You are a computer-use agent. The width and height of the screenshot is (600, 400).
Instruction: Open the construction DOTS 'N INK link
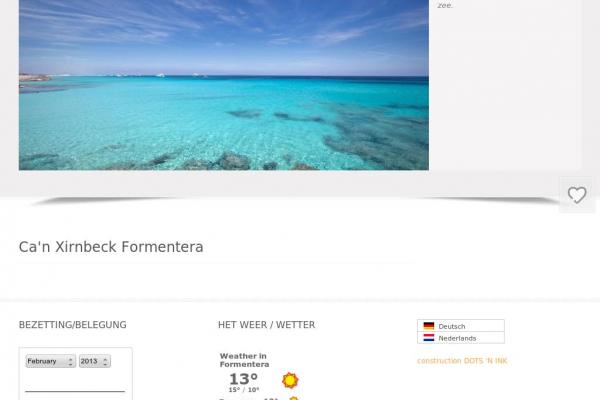(x=462, y=361)
